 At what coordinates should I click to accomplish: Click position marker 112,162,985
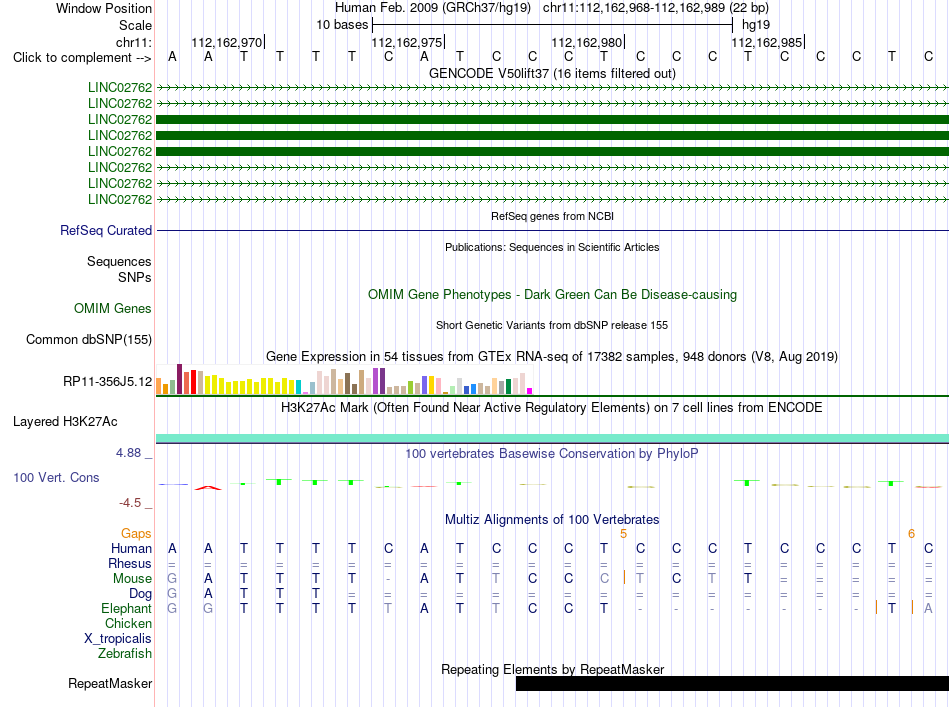click(766, 42)
